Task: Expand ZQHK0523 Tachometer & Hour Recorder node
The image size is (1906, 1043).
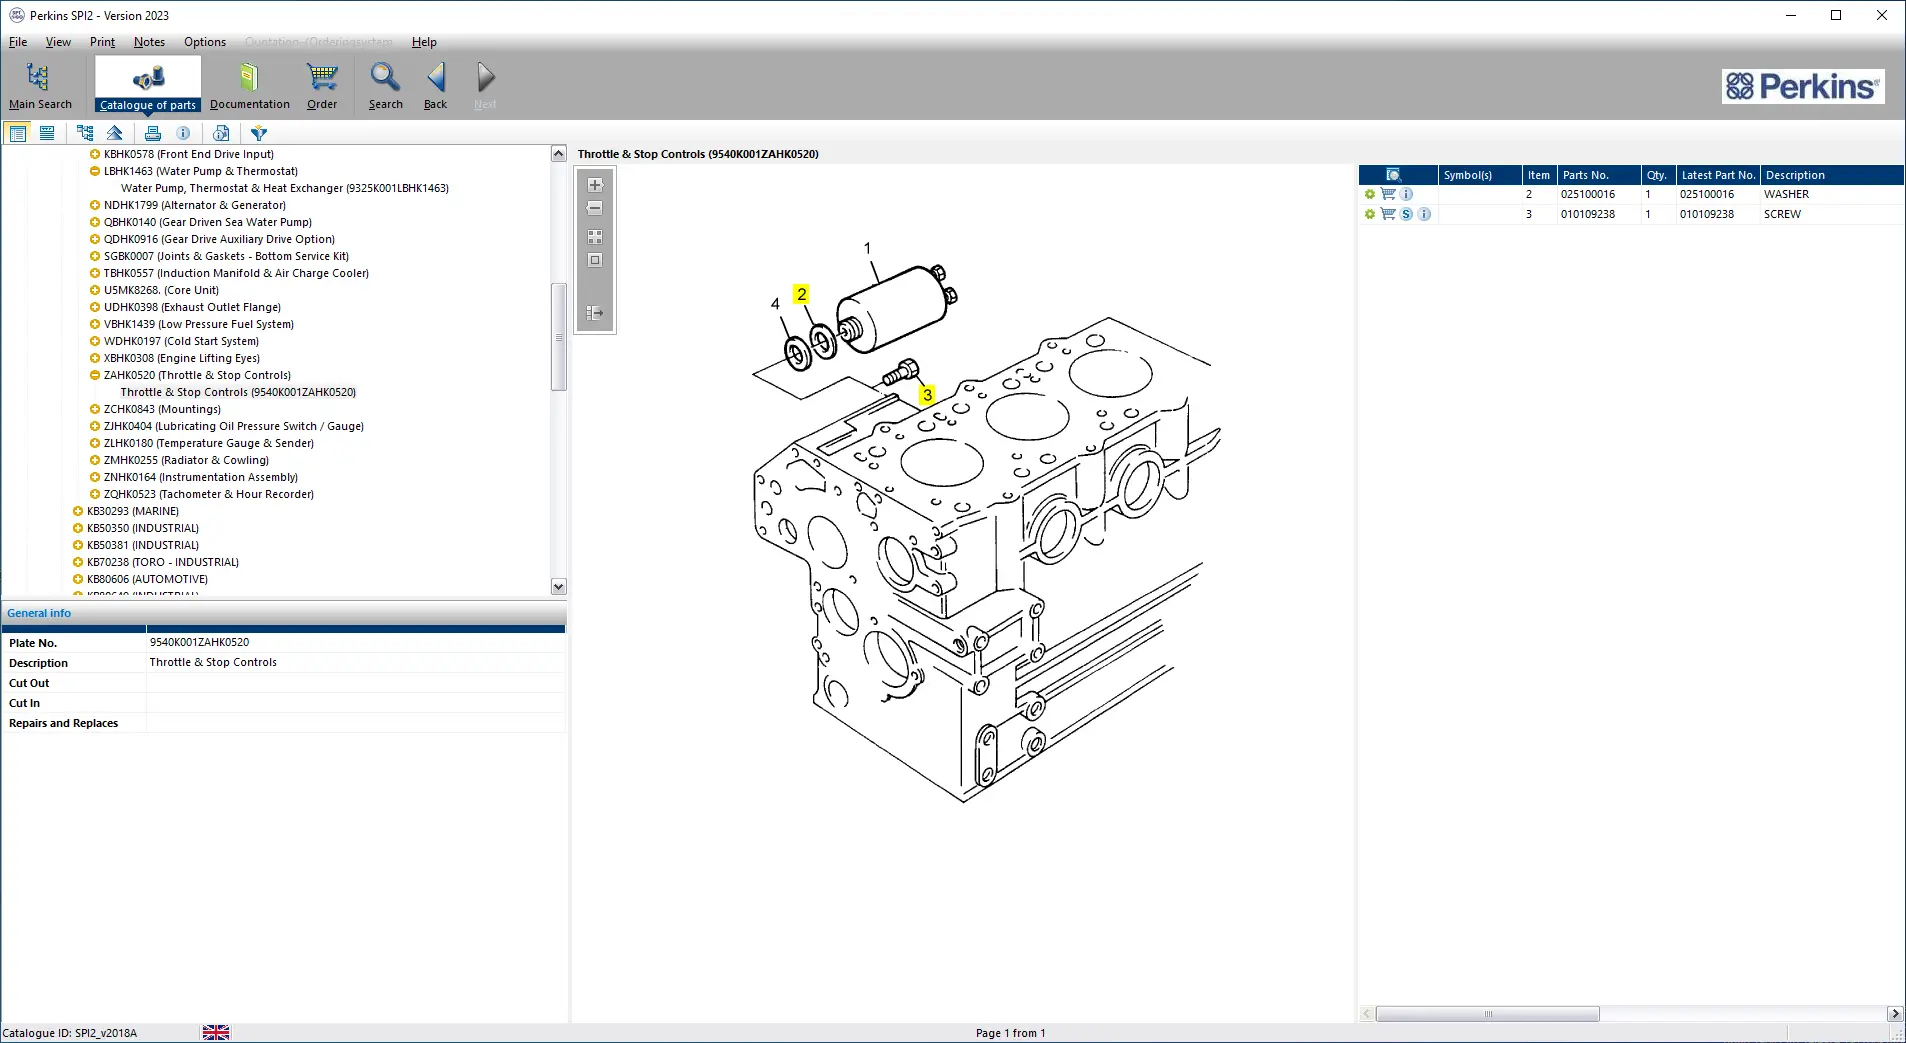Action: (x=95, y=494)
